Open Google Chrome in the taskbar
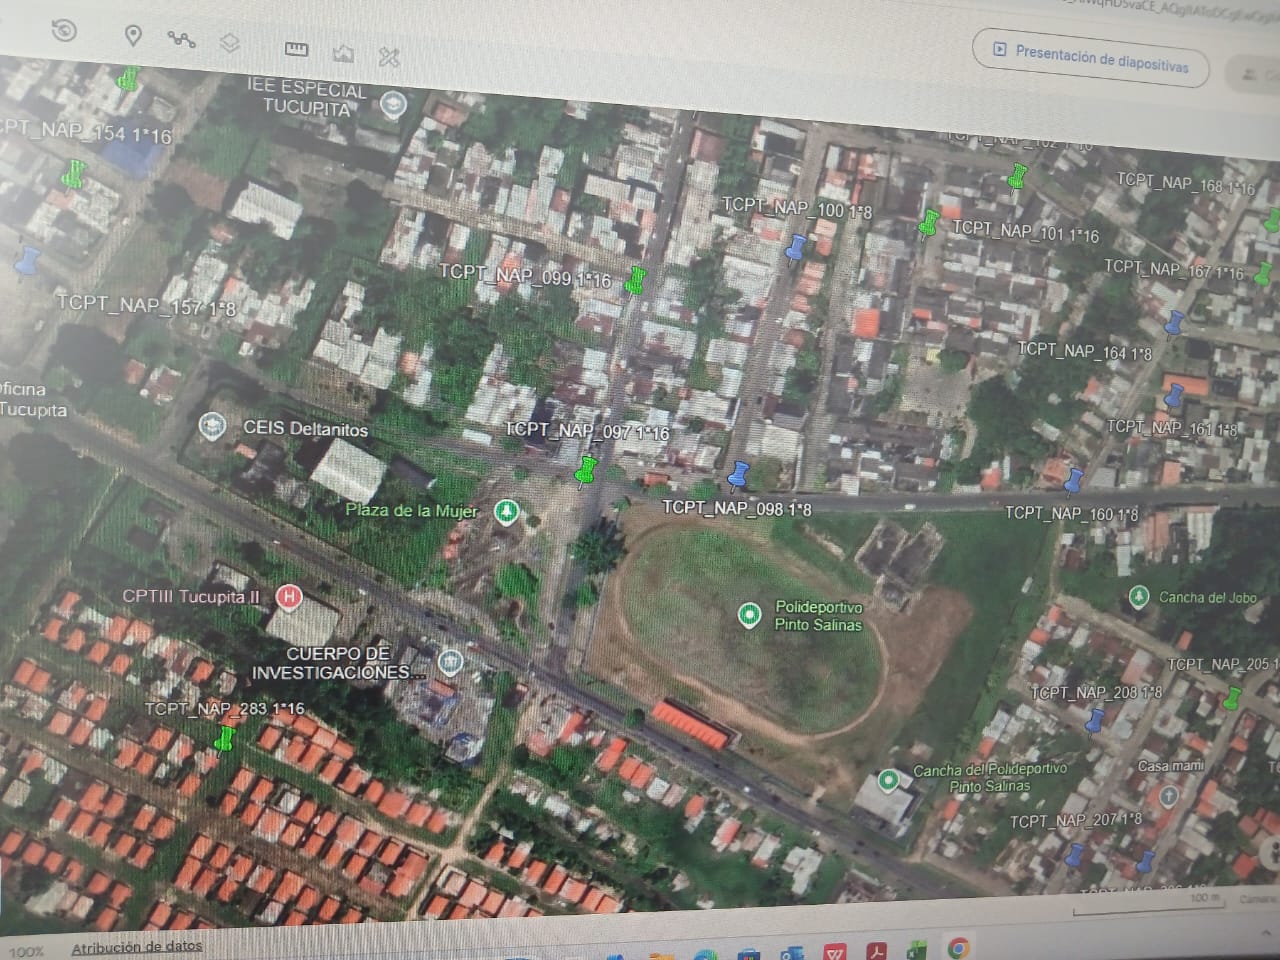 tap(958, 948)
